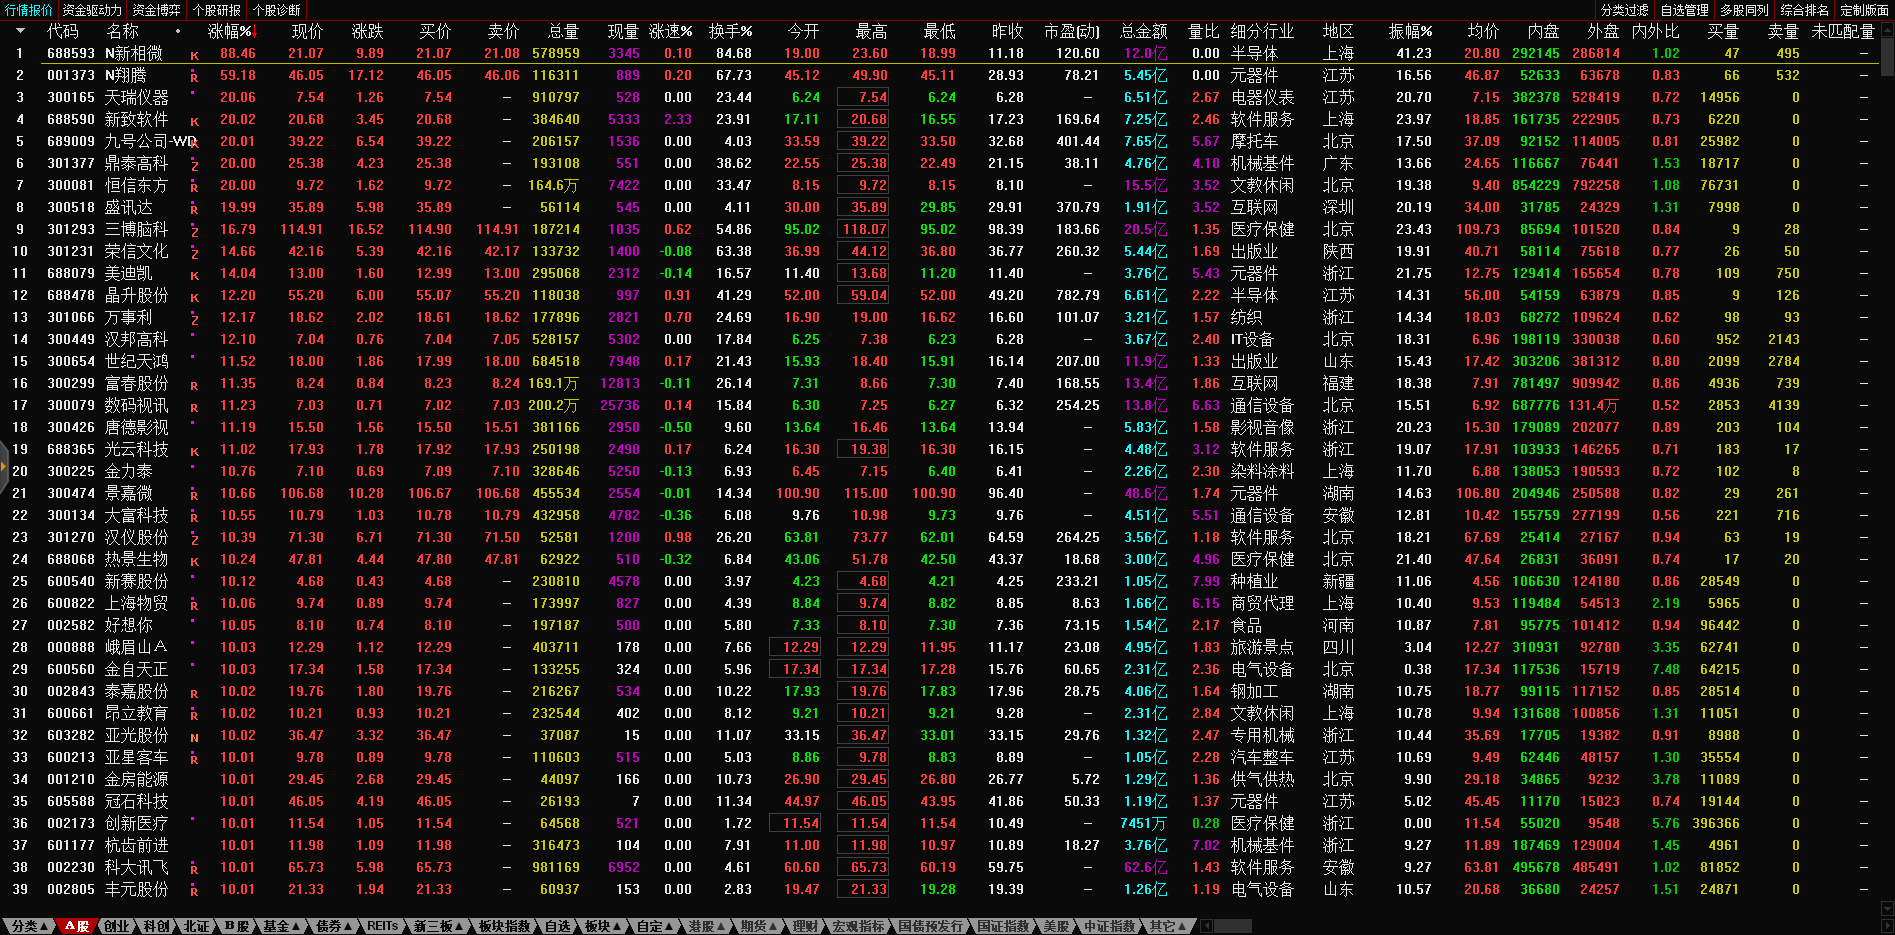Open the column menu triangle in header
The height and width of the screenshot is (935, 1895).
[19, 31]
